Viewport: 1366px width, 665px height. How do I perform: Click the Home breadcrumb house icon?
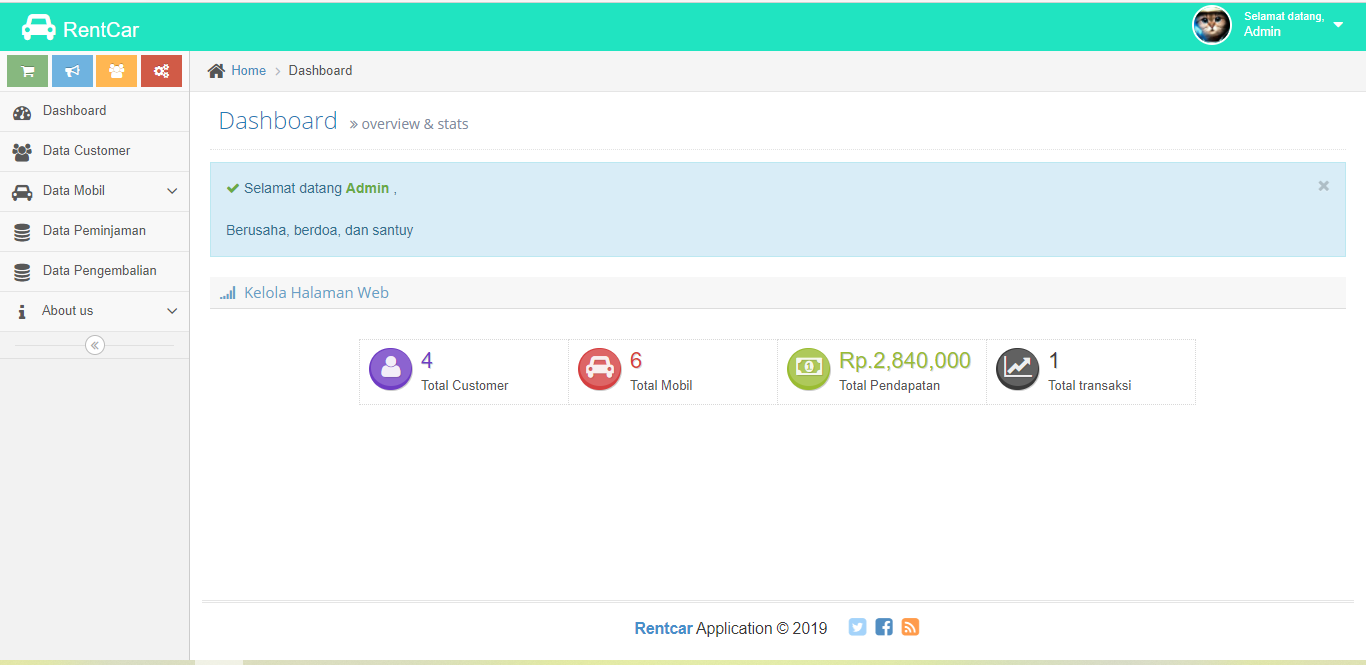click(216, 69)
